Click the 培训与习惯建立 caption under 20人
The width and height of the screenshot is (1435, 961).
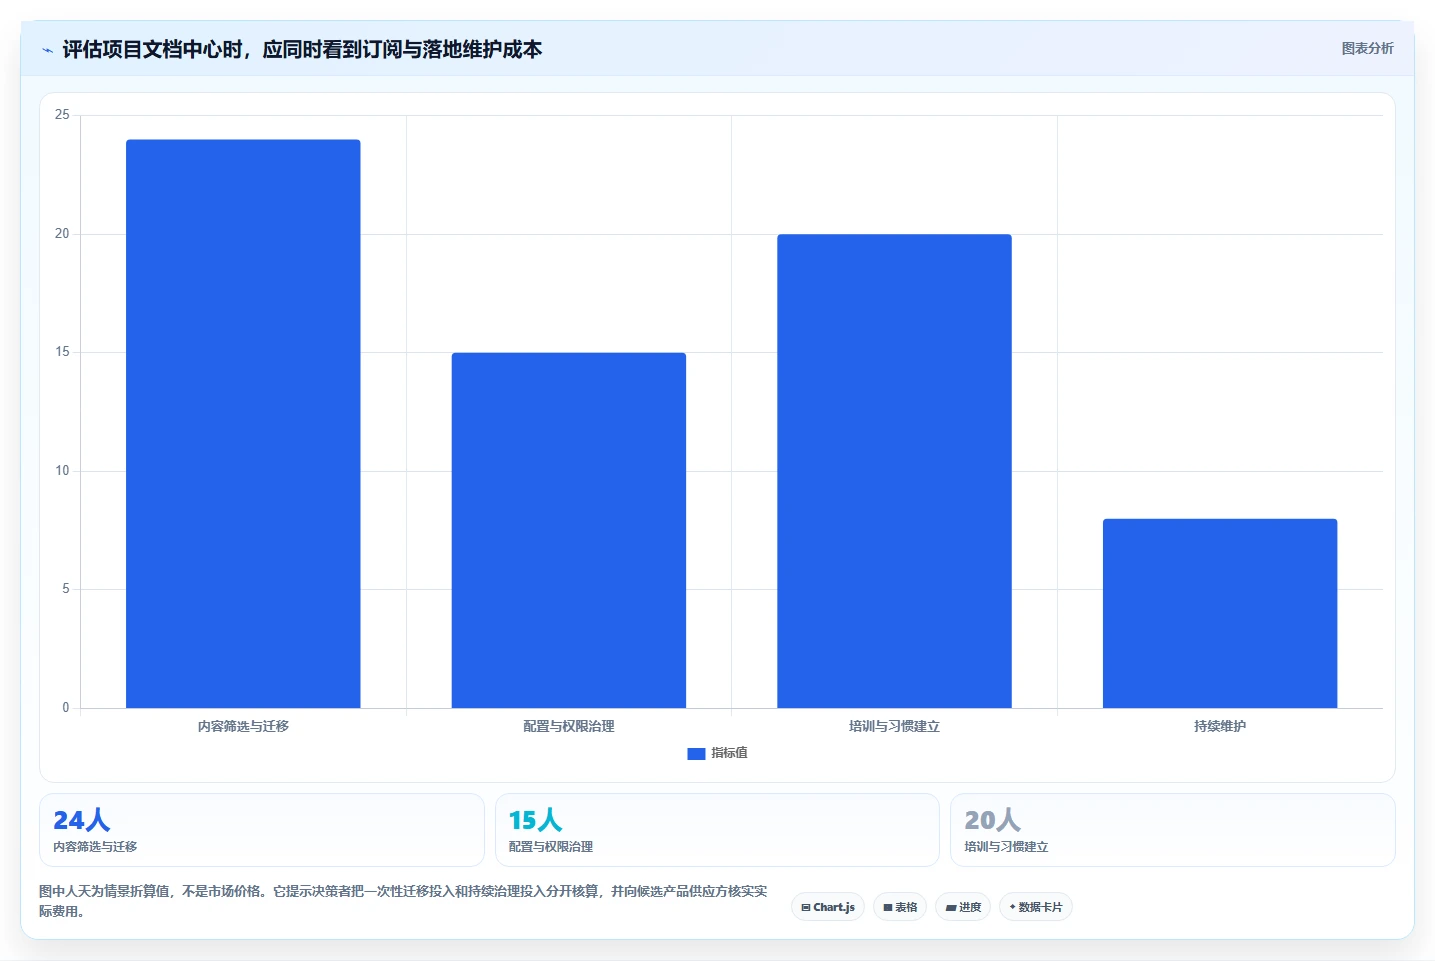click(x=1006, y=847)
